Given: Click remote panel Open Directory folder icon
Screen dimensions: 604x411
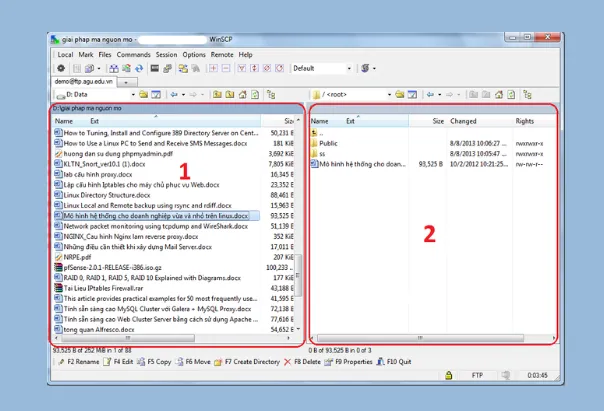Looking at the screenshot, I should pos(400,94).
